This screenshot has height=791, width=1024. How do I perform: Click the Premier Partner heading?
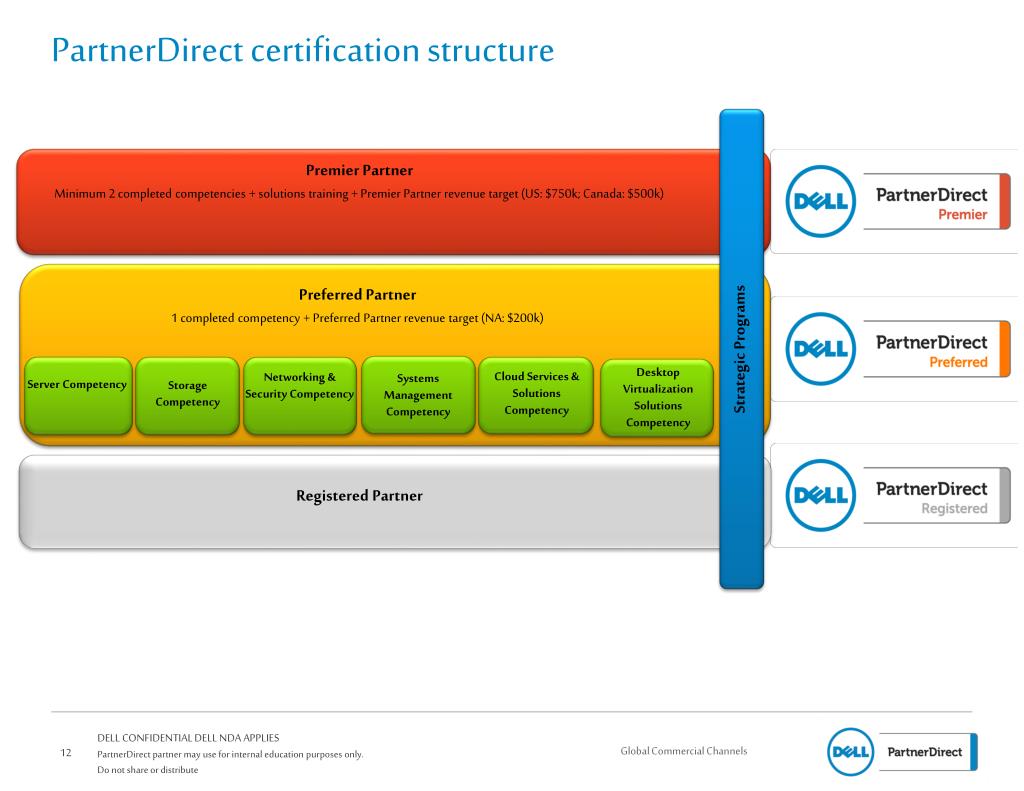point(359,170)
